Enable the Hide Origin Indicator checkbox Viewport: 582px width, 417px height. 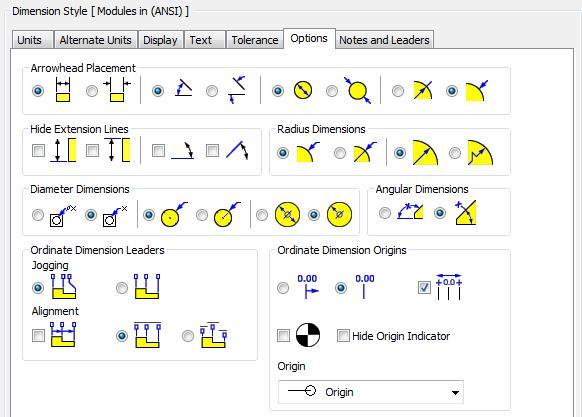click(343, 336)
